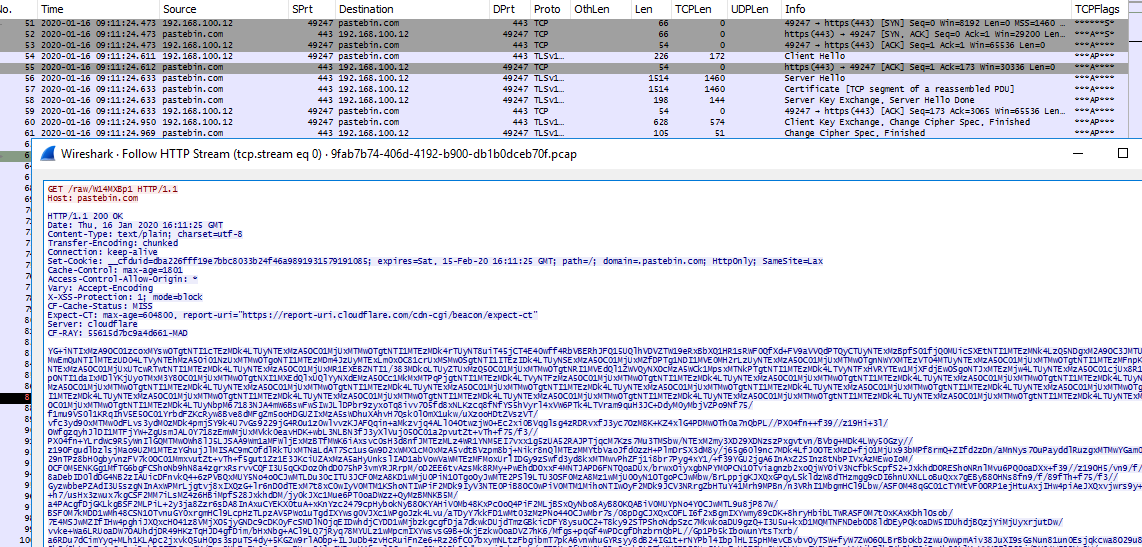Click the Wireshark shark fin icon in dialog title
Viewport: 1142px width, 547px height.
(48, 154)
